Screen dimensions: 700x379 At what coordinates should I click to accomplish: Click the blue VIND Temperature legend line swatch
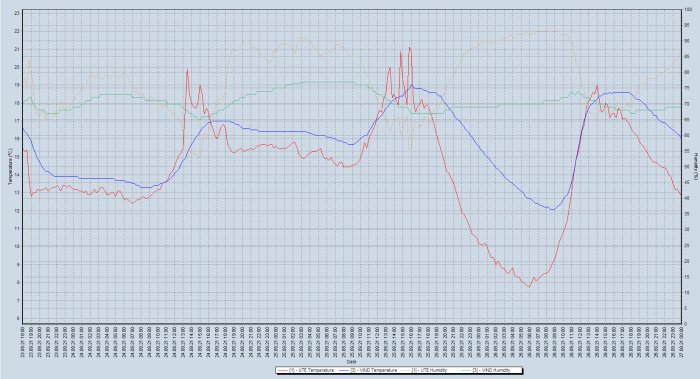pos(343,370)
